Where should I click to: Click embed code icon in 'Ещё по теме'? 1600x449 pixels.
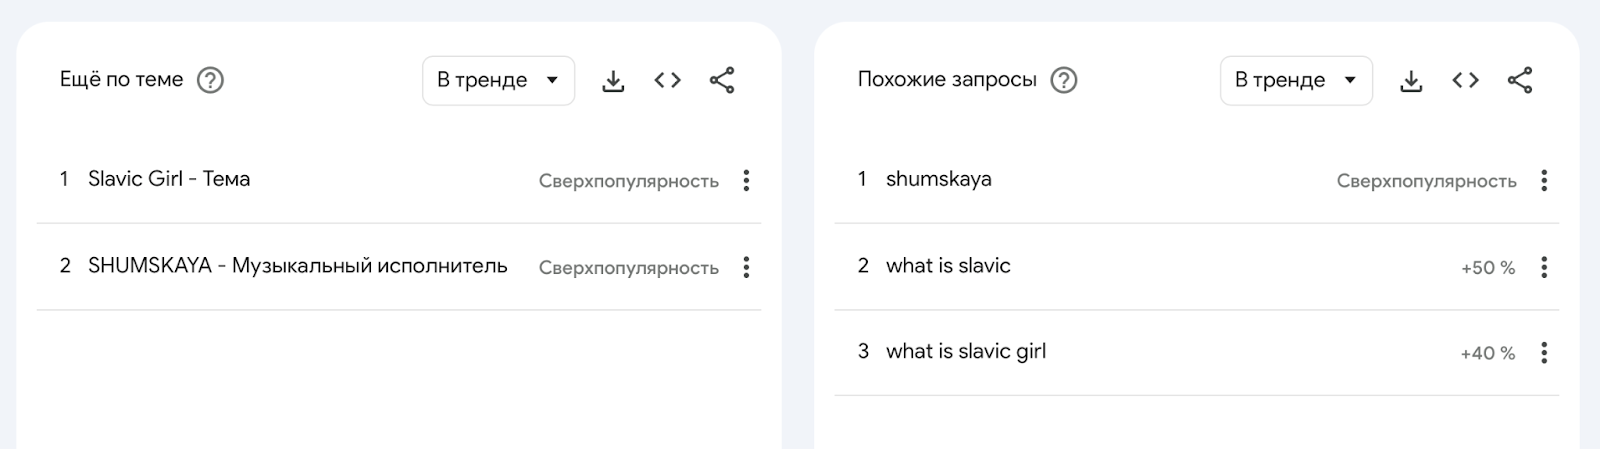tap(667, 80)
